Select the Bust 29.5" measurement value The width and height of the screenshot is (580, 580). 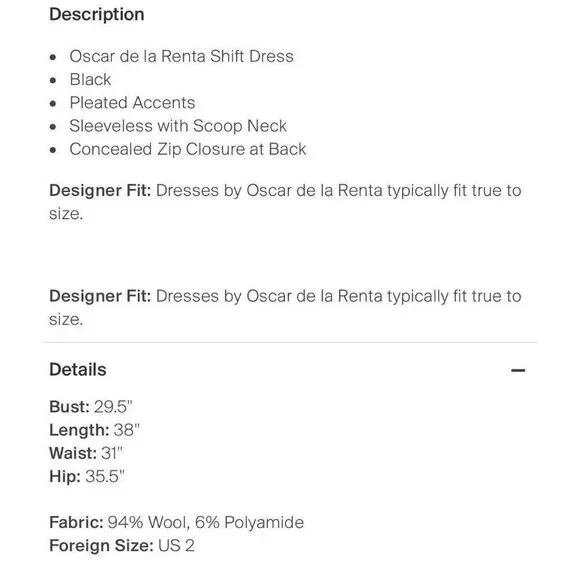[x=113, y=407]
